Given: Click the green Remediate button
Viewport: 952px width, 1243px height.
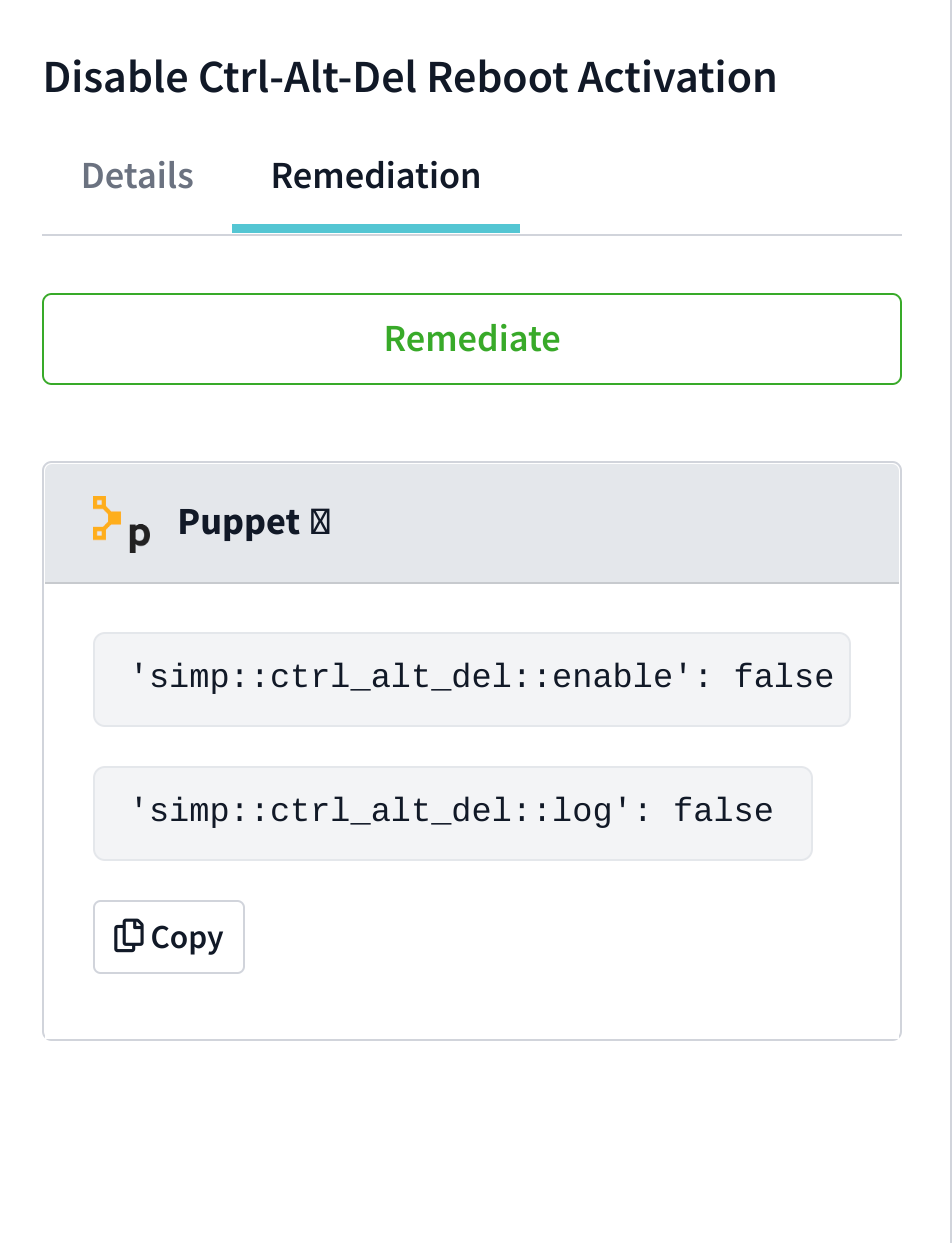Looking at the screenshot, I should pos(472,339).
